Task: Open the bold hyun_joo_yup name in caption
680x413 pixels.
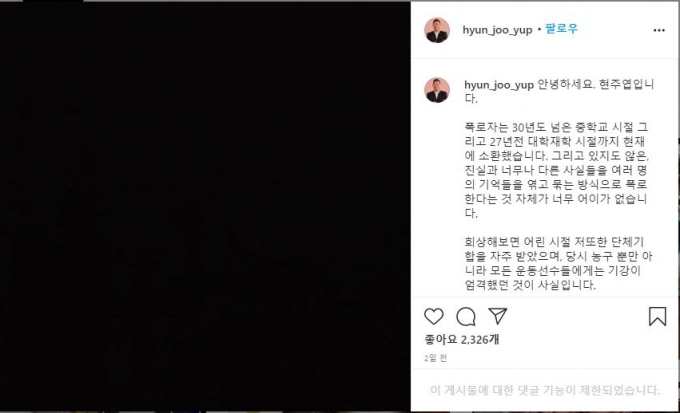Action: [x=499, y=85]
